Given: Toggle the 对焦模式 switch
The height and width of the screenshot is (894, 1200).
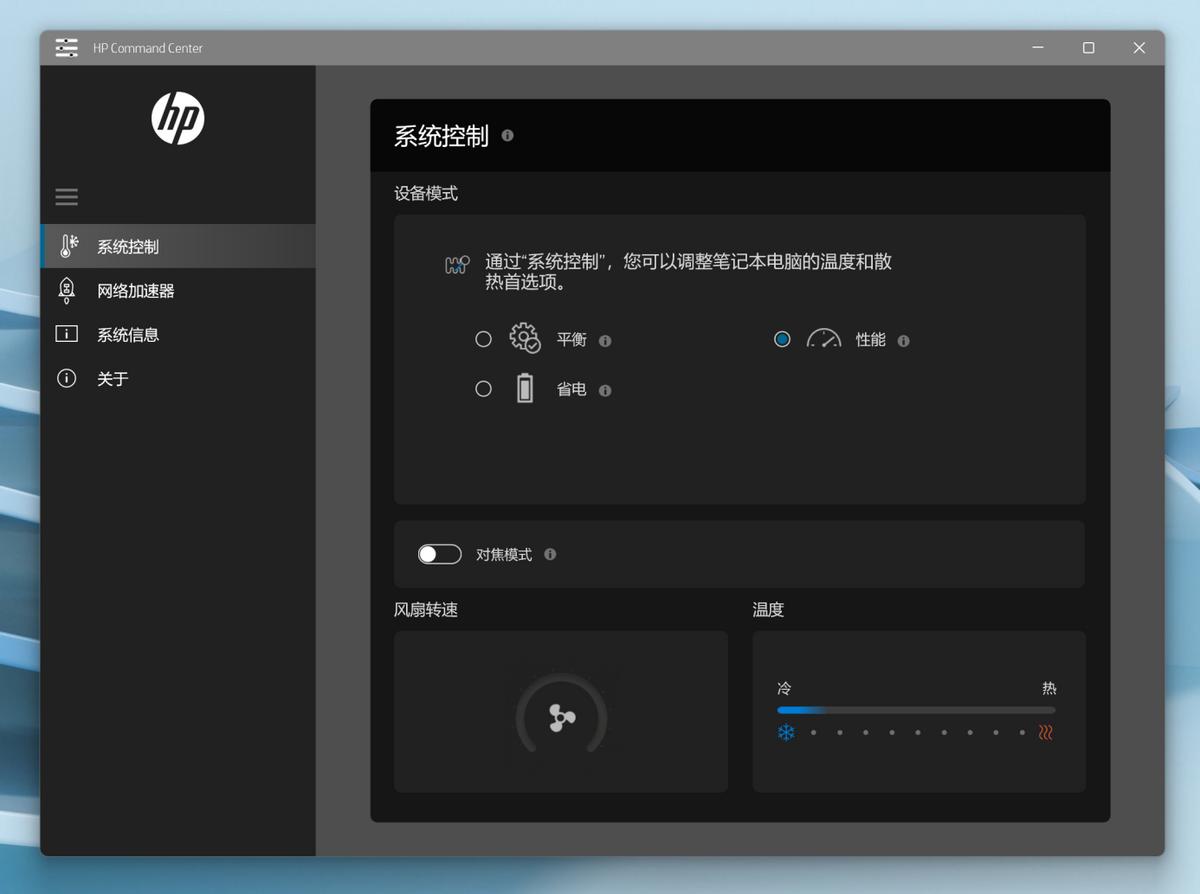Looking at the screenshot, I should pos(440,554).
